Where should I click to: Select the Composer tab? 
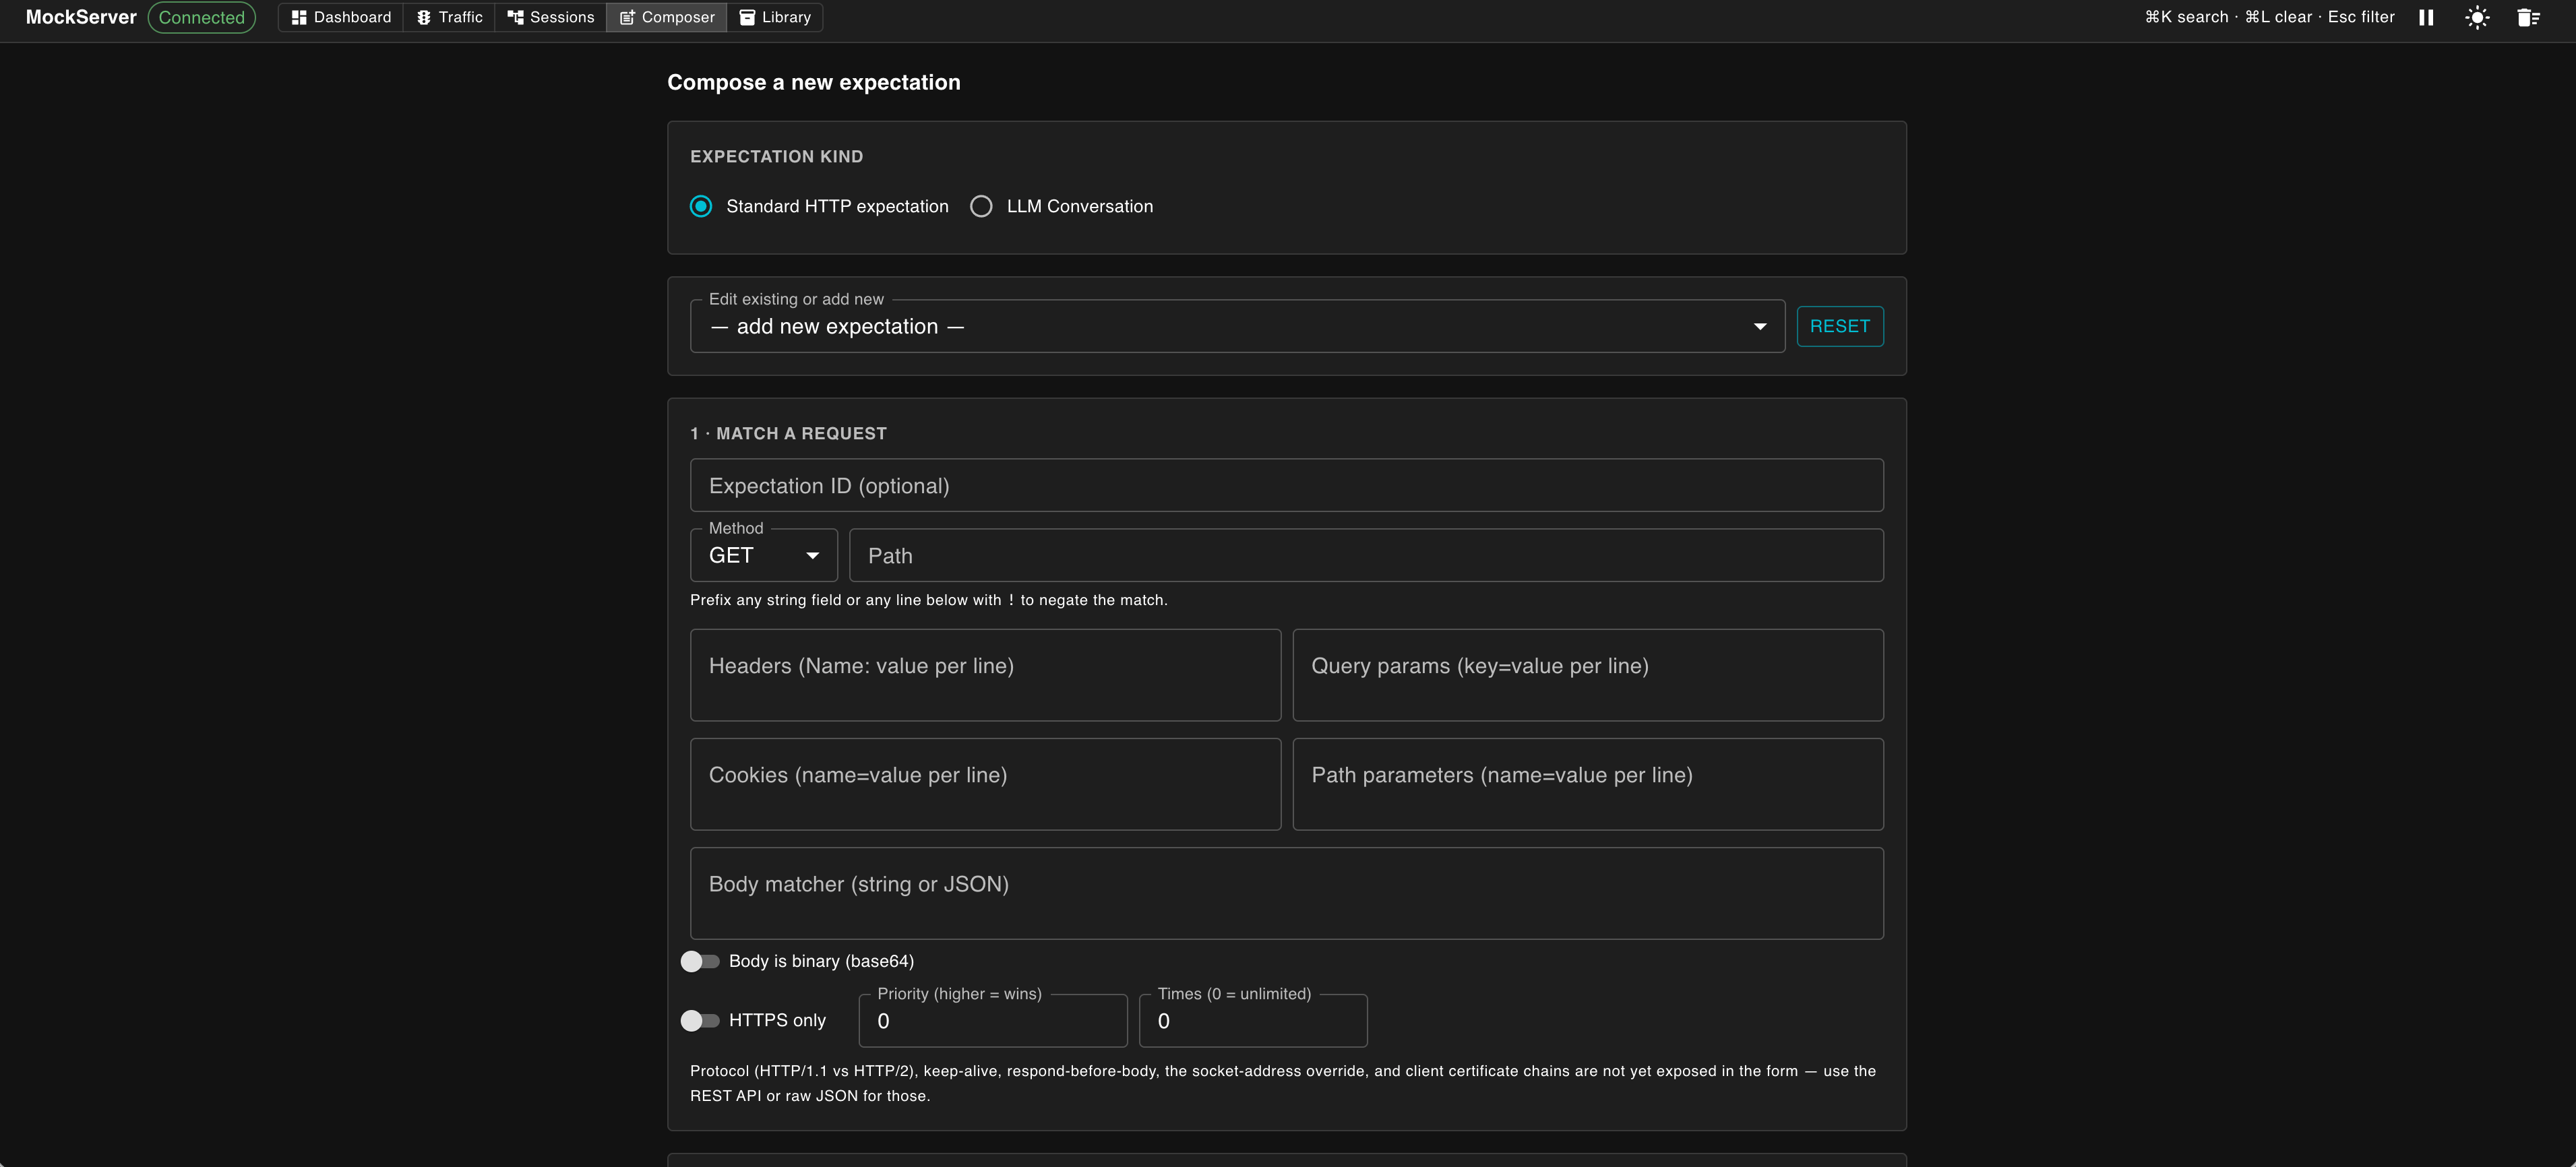coord(667,17)
